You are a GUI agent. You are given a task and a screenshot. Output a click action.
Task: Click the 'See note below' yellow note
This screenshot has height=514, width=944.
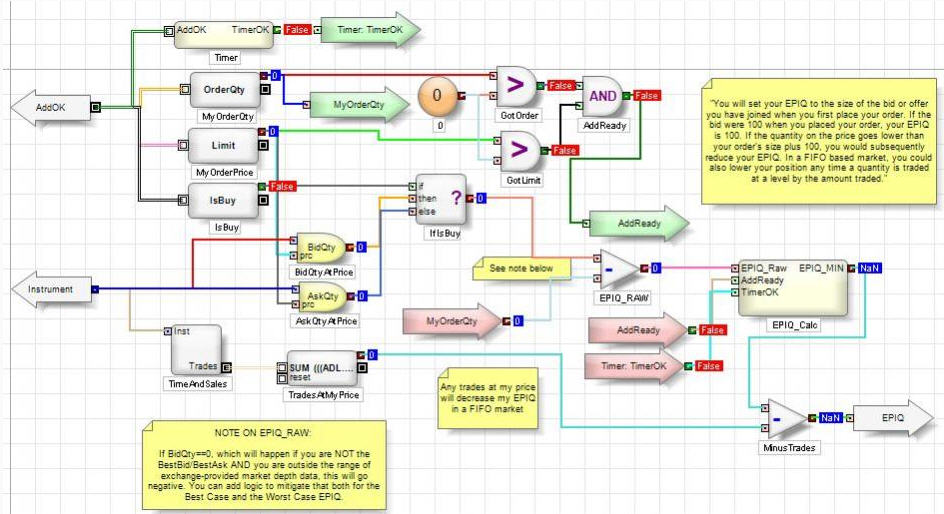pos(522,269)
